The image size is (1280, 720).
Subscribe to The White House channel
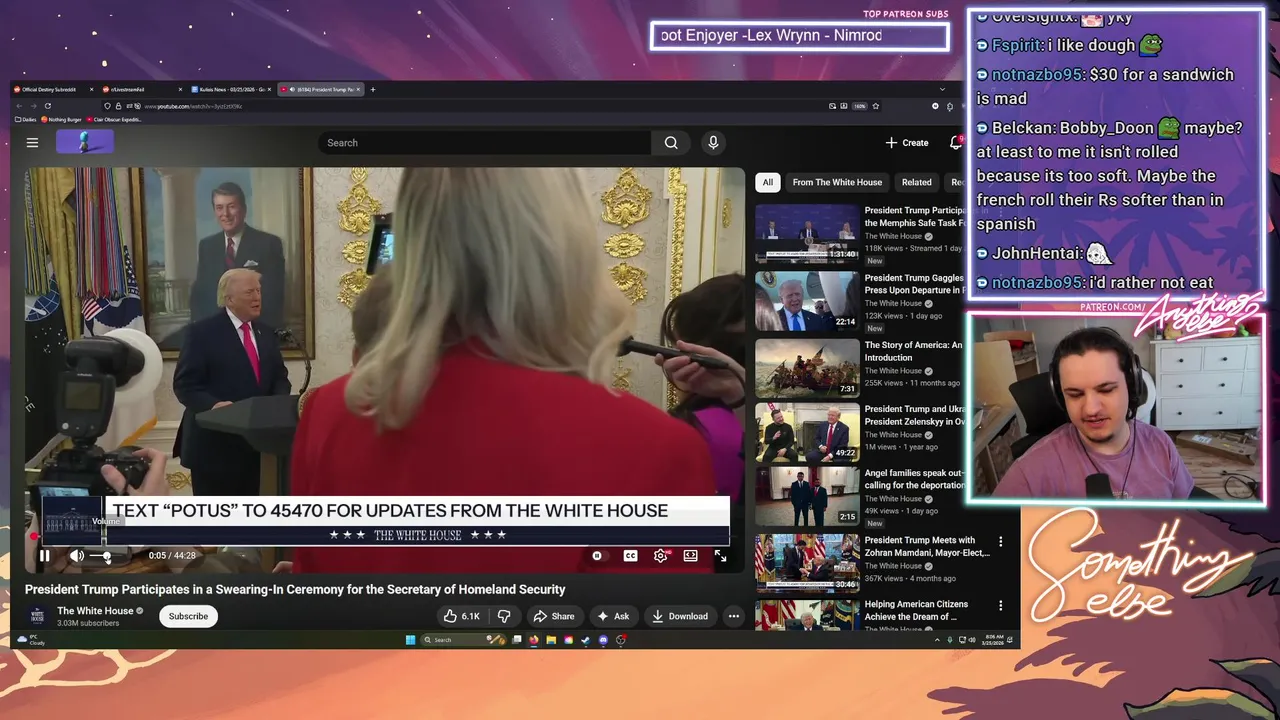pos(188,616)
